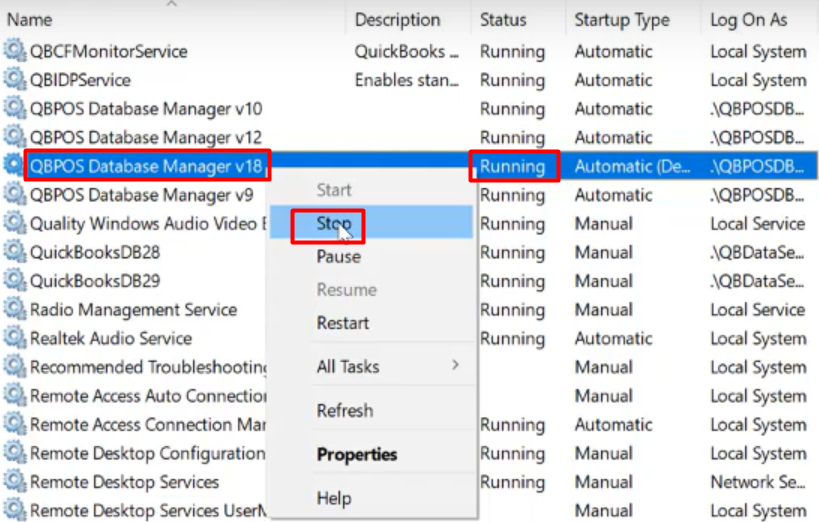
Task: Click Running status of QBPOS Database Manager v18
Action: point(512,166)
